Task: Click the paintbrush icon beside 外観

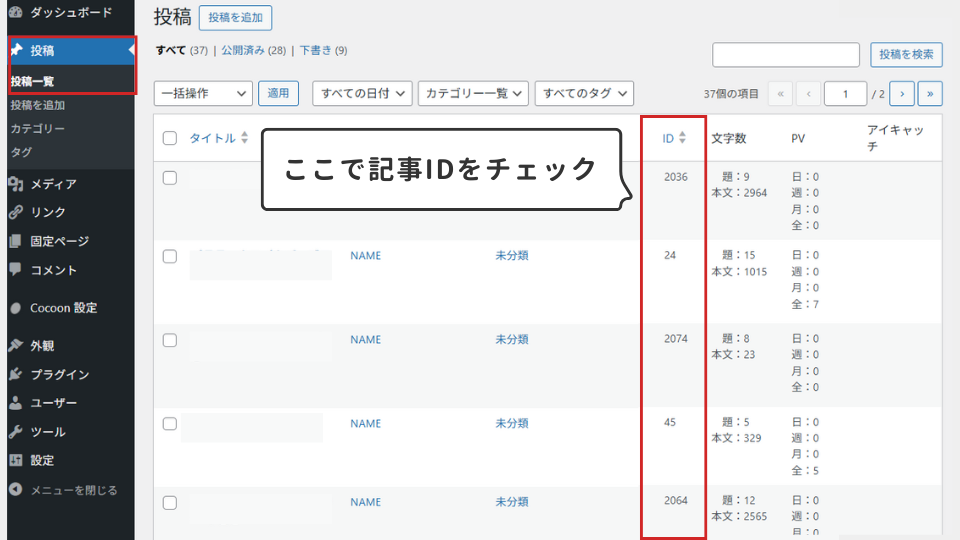Action: click(x=16, y=345)
